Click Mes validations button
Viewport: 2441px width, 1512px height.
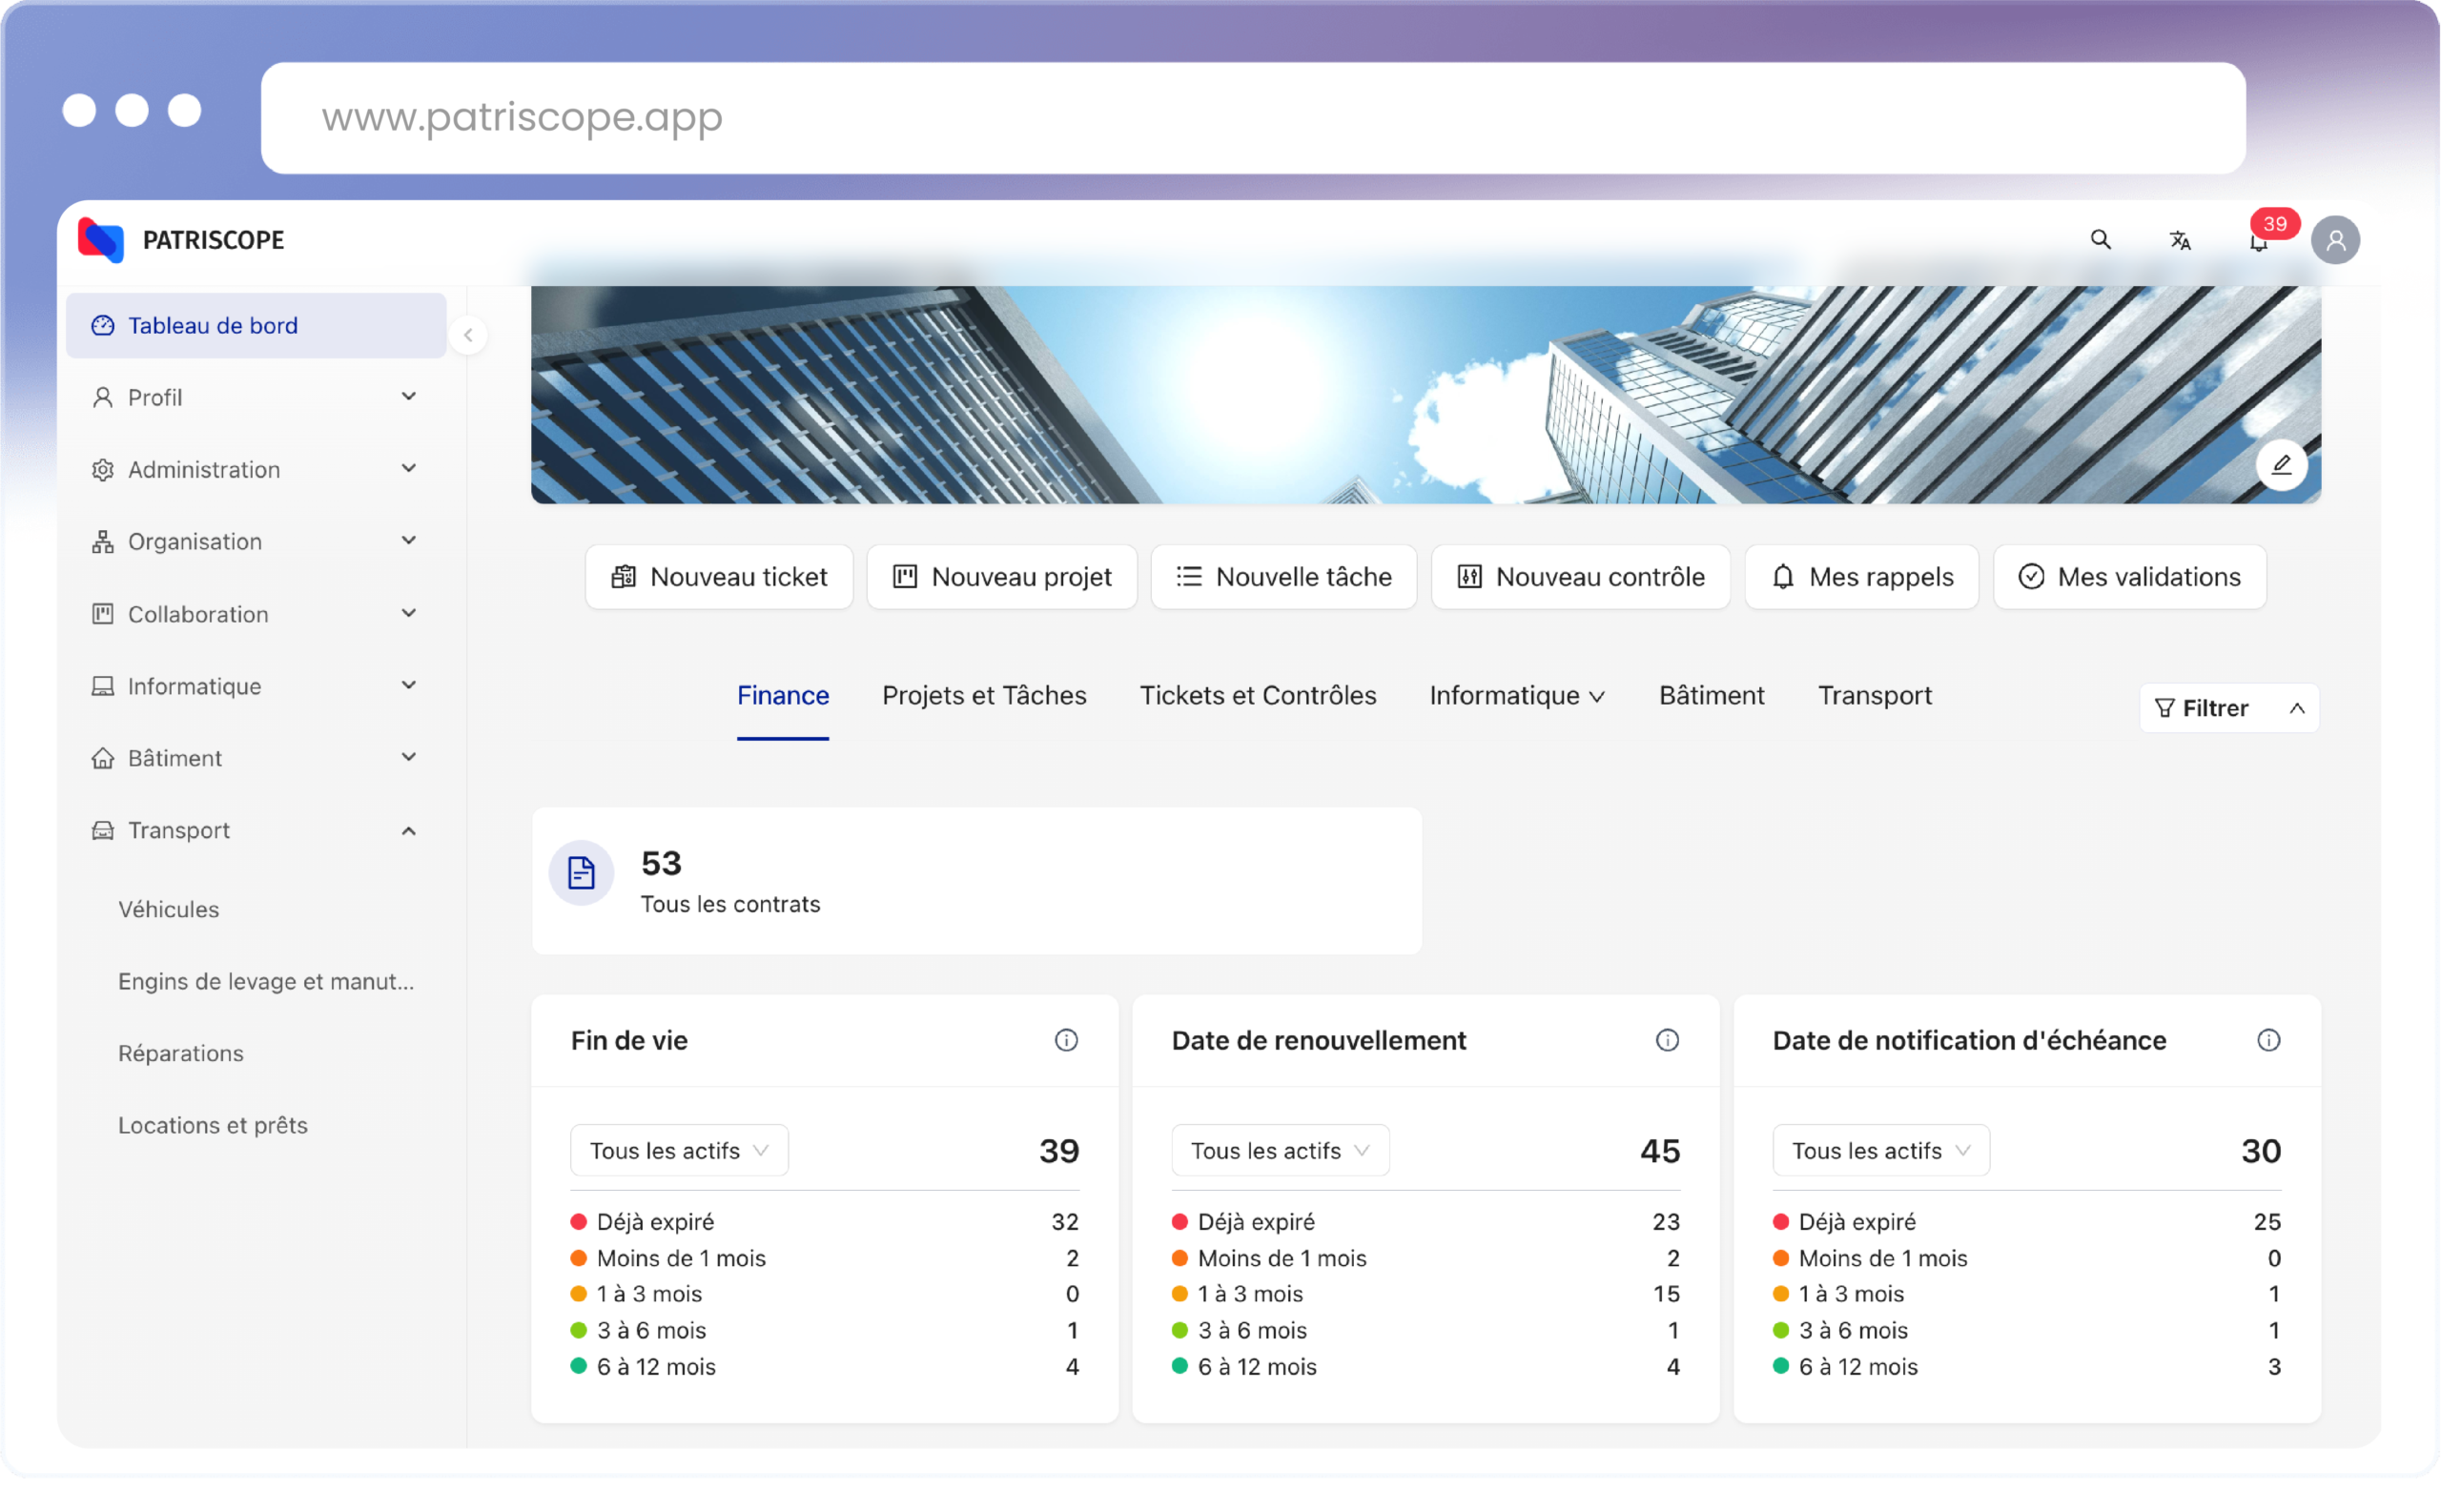(x=2130, y=577)
